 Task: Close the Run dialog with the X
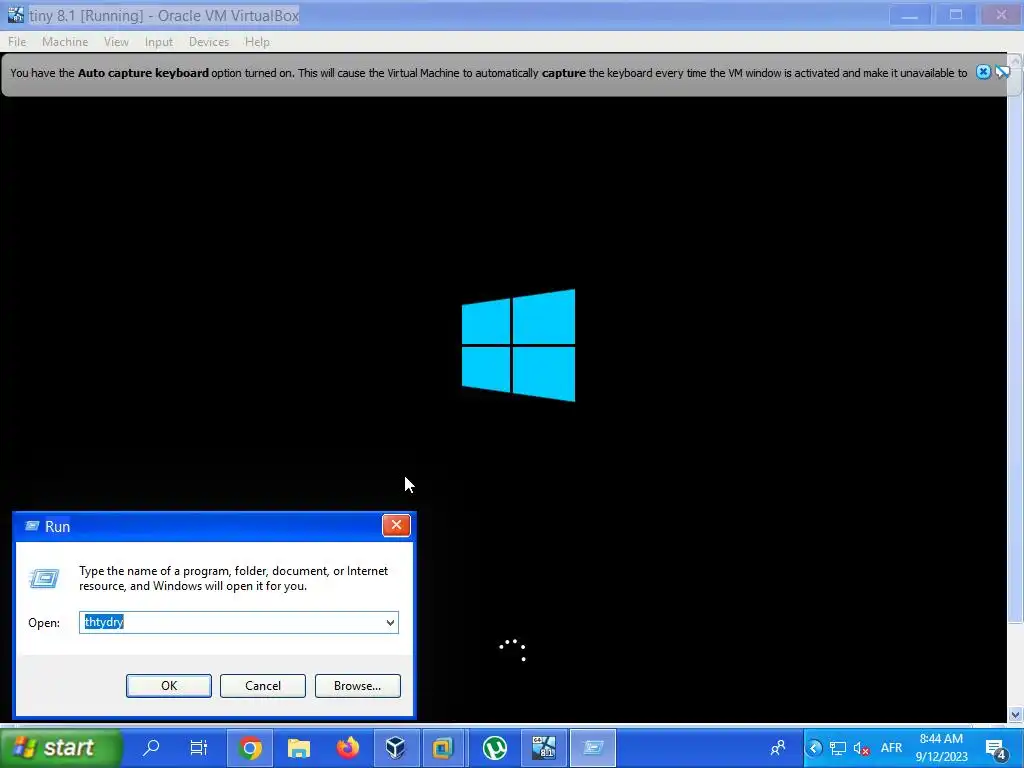(396, 526)
